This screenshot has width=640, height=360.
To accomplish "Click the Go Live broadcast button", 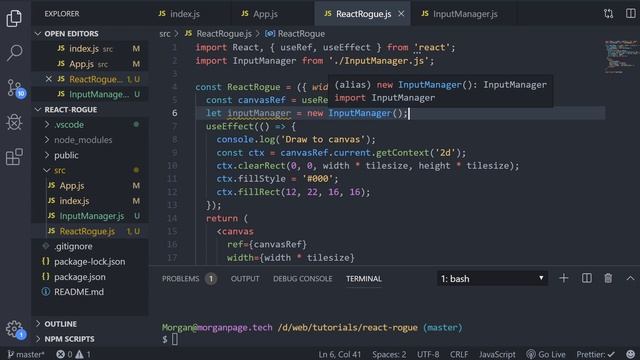I will [x=546, y=354].
